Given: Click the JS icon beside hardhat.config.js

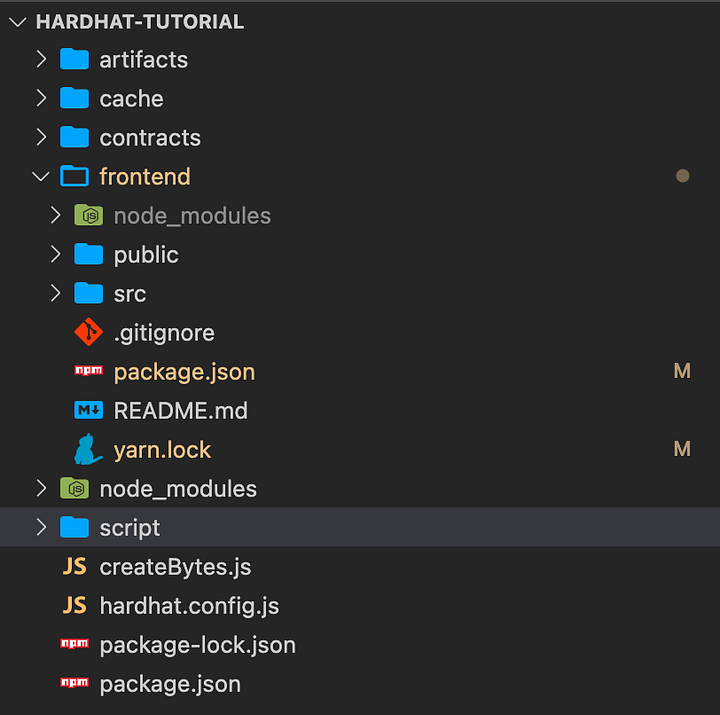Looking at the screenshot, I should pyautogui.click(x=74, y=606).
